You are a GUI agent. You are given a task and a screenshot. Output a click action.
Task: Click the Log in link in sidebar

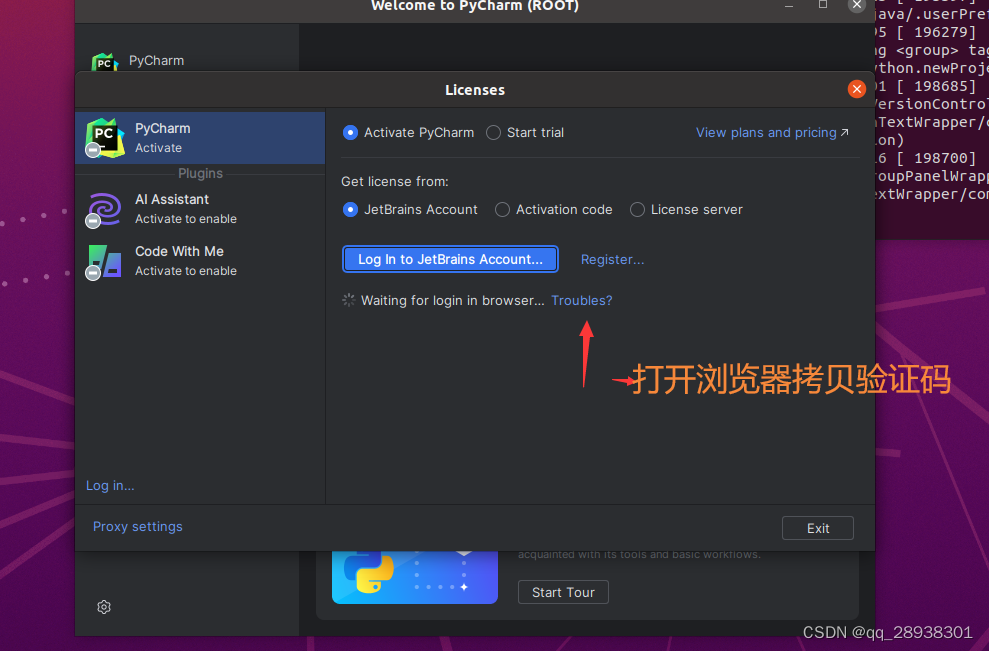[110, 485]
